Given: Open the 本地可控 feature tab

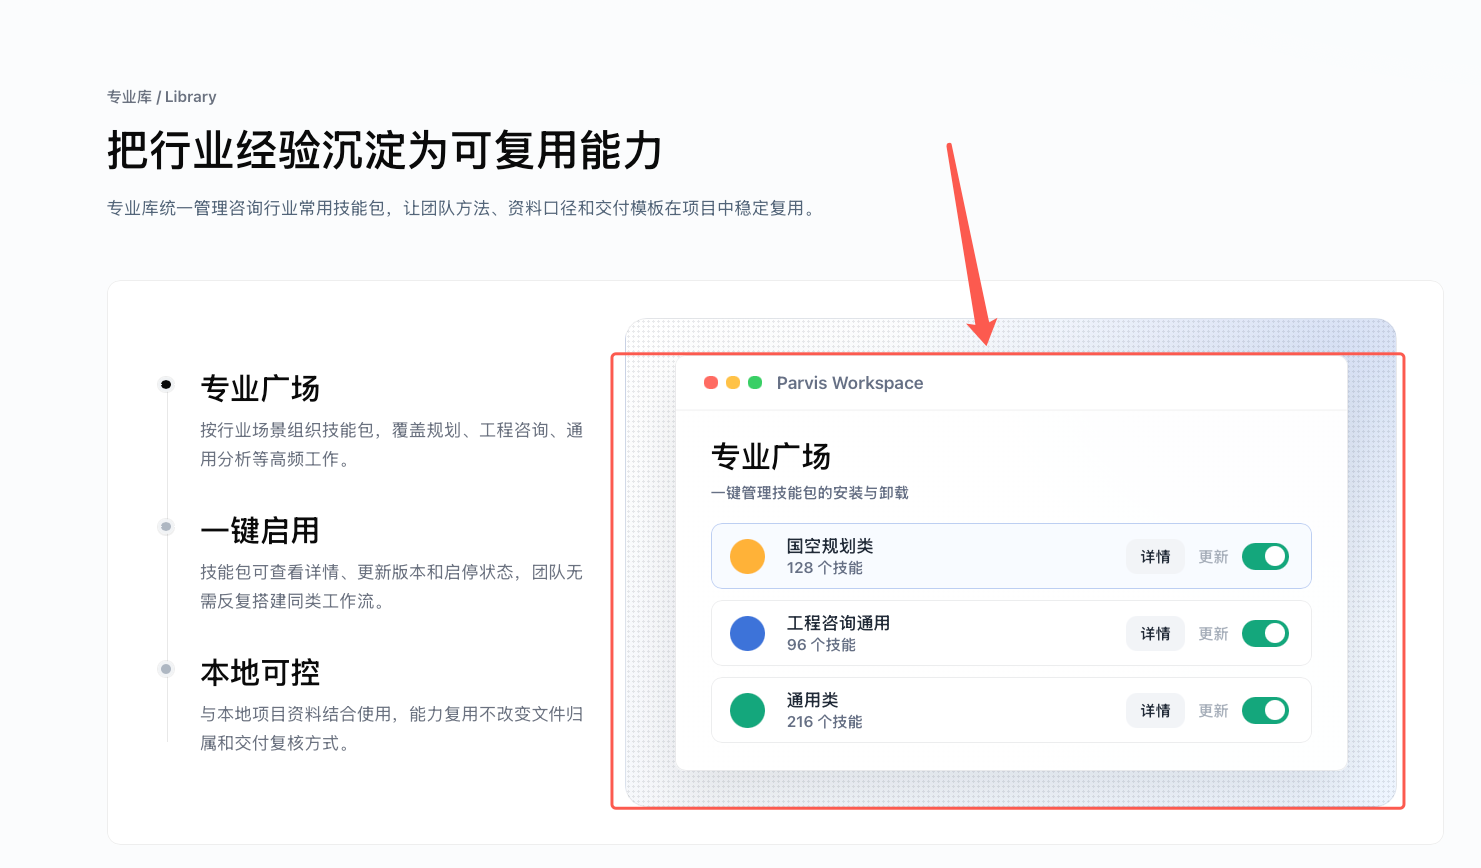Looking at the screenshot, I should [x=260, y=672].
